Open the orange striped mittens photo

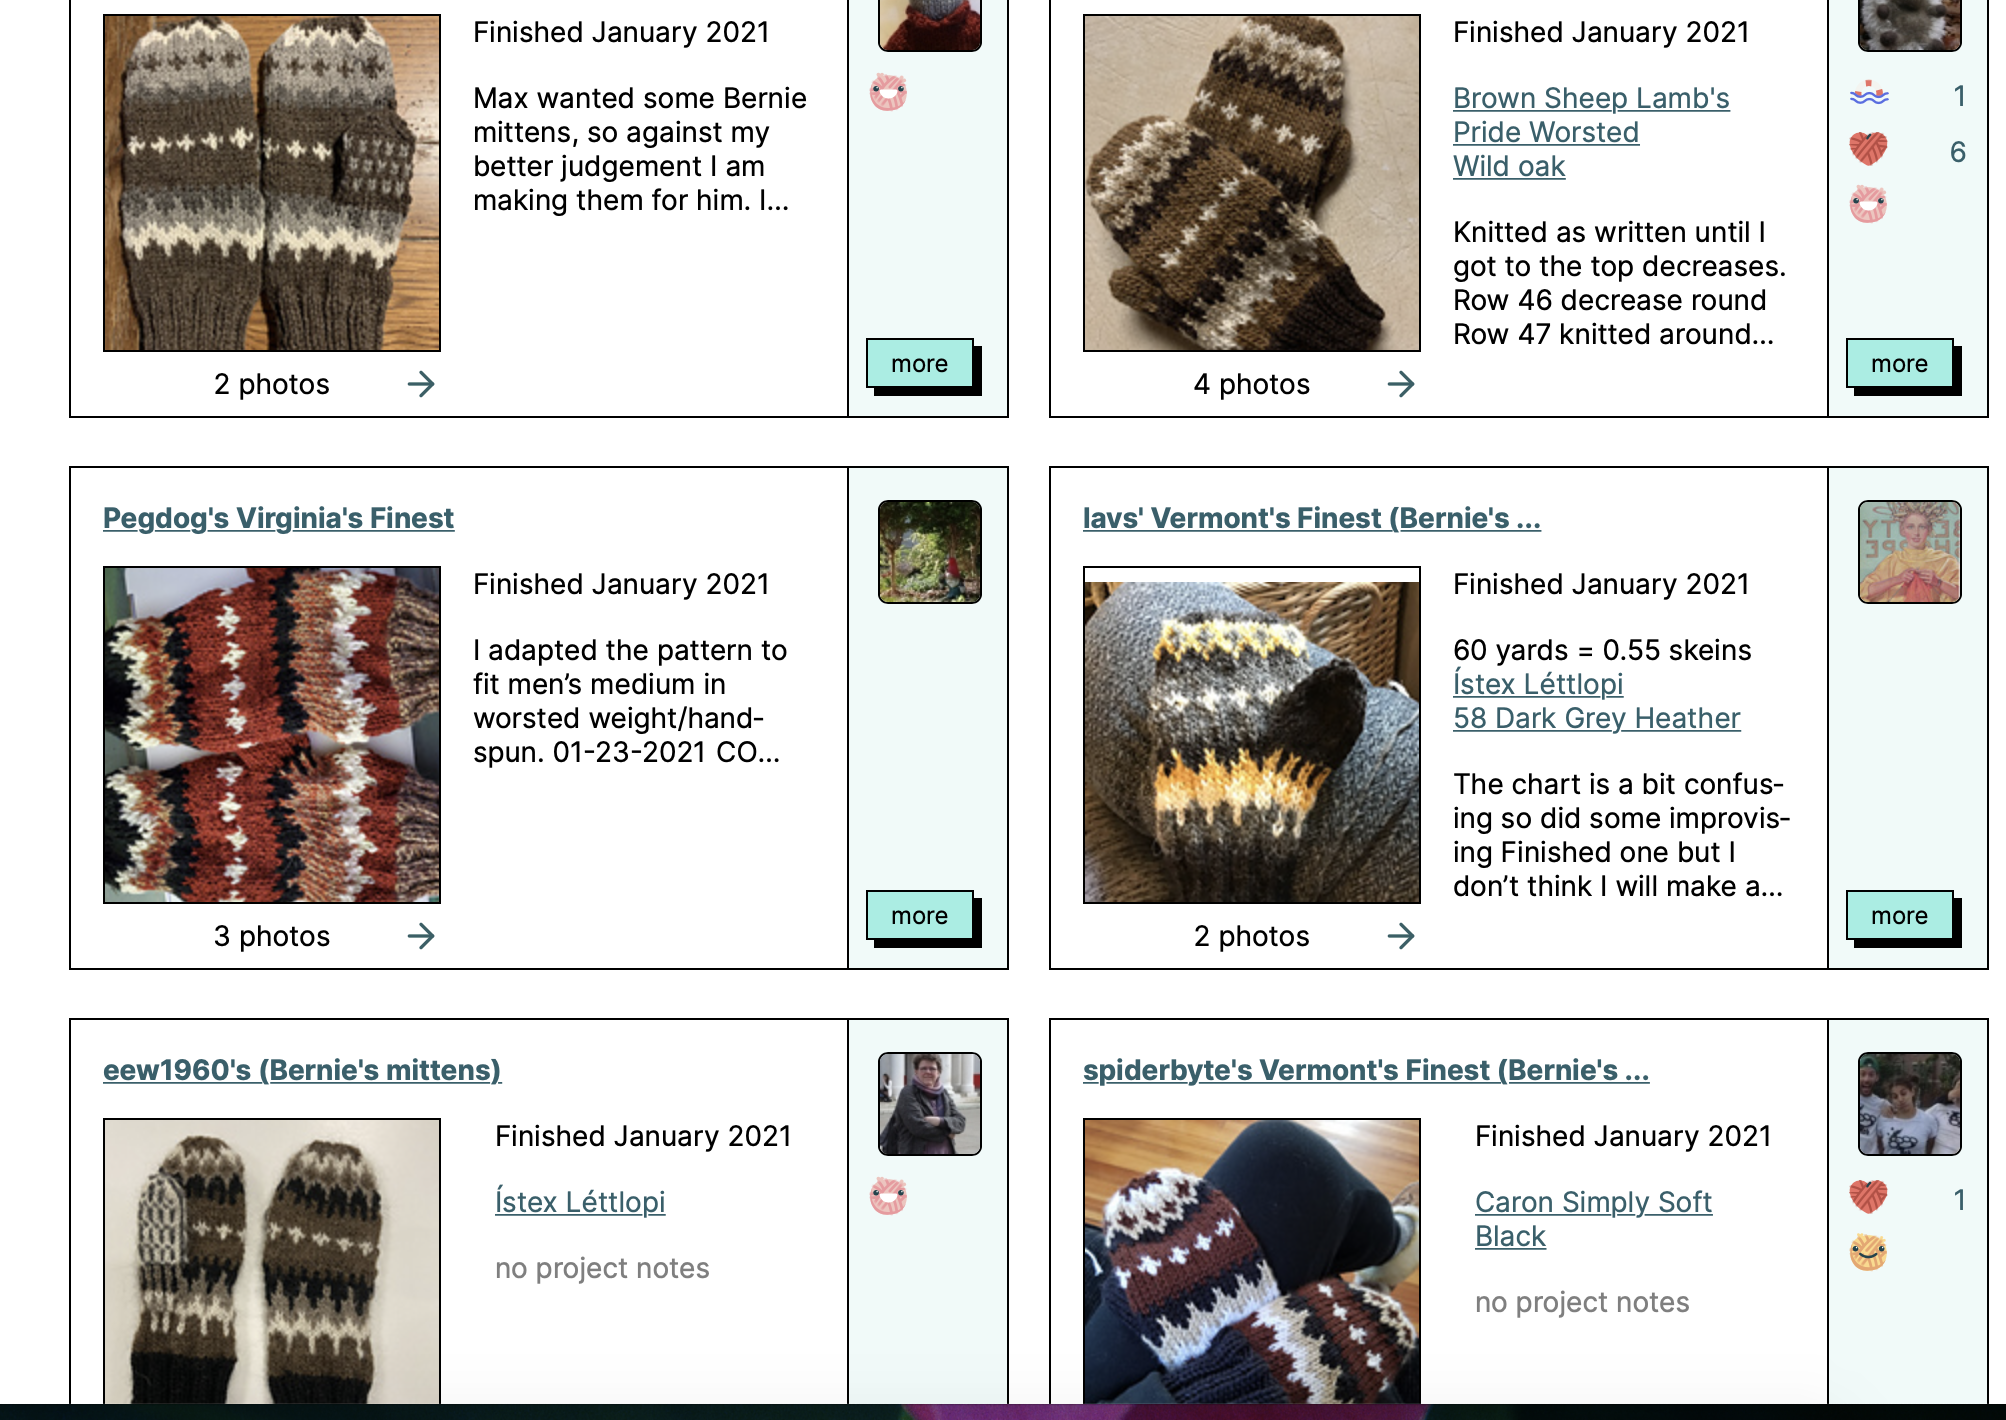[272, 735]
